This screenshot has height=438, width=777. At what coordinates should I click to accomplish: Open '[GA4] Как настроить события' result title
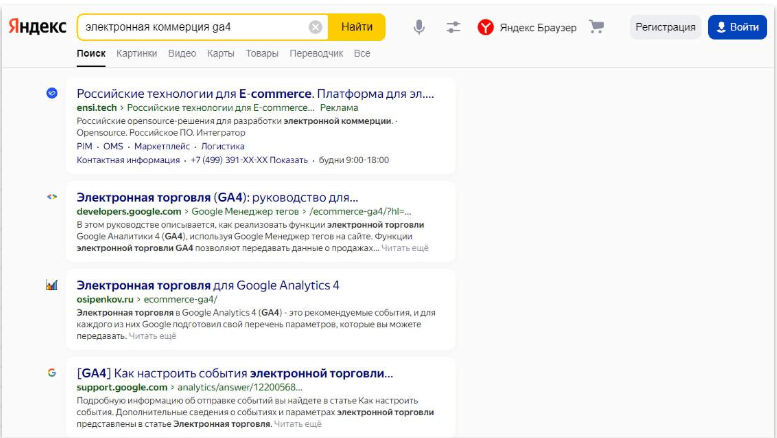click(235, 373)
